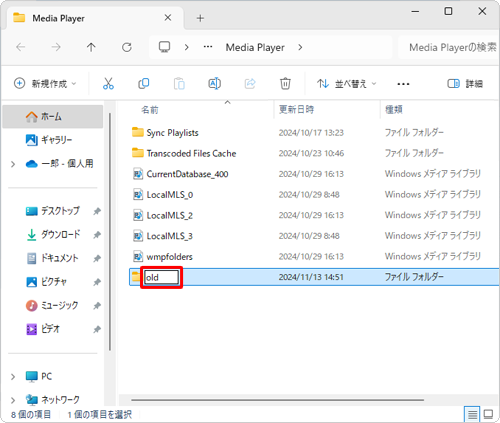Select the LocalMLS_0 file
Image resolution: width=500 pixels, height=423 pixels.
170,195
